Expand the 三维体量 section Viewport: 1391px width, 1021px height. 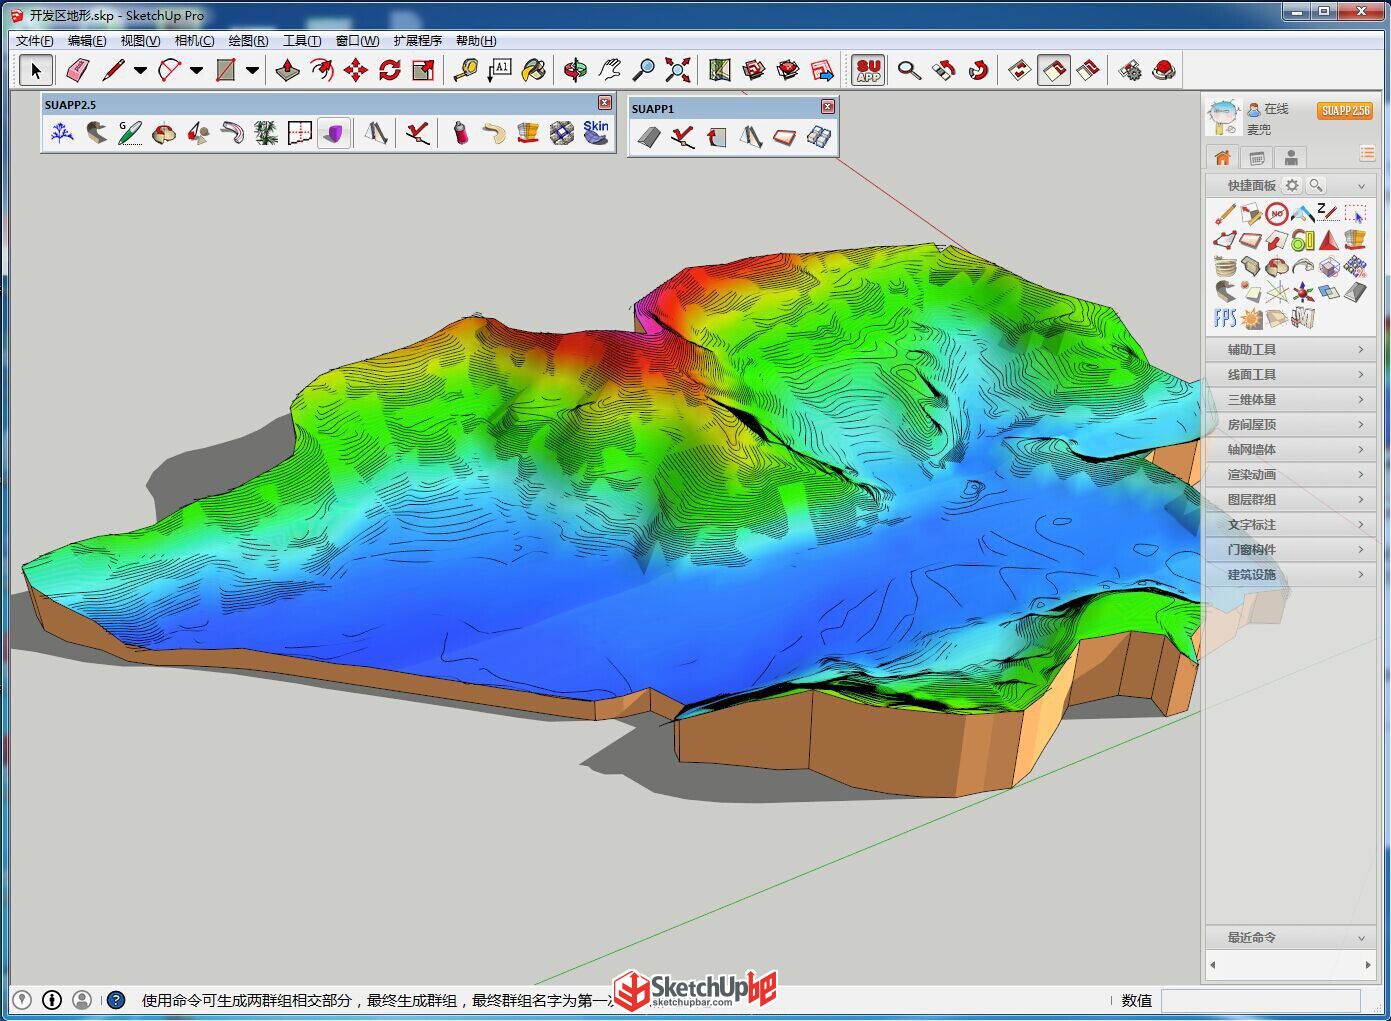click(1290, 399)
